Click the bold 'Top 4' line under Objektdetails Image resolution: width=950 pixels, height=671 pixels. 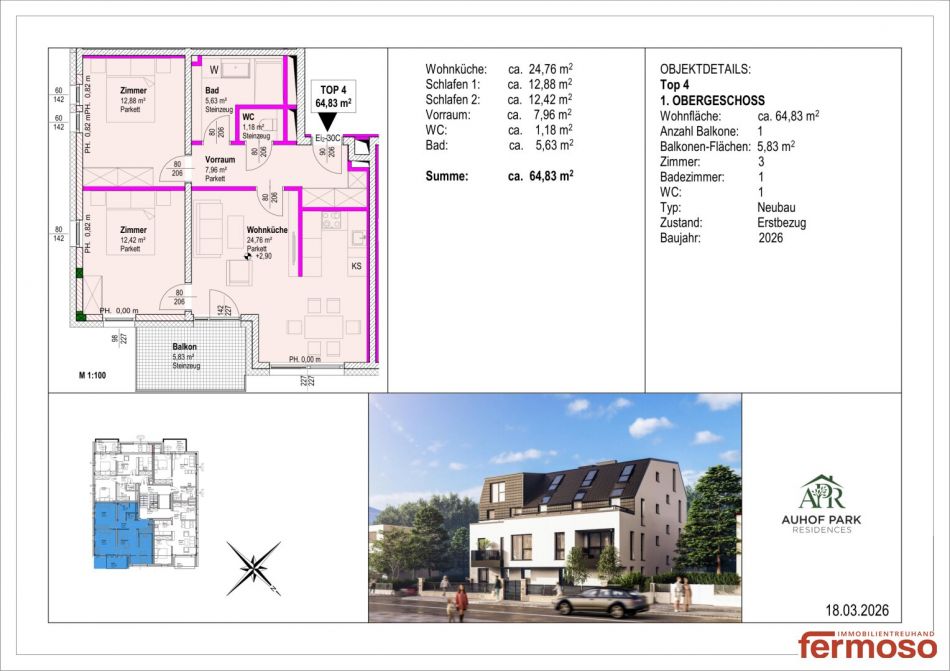pyautogui.click(x=674, y=85)
